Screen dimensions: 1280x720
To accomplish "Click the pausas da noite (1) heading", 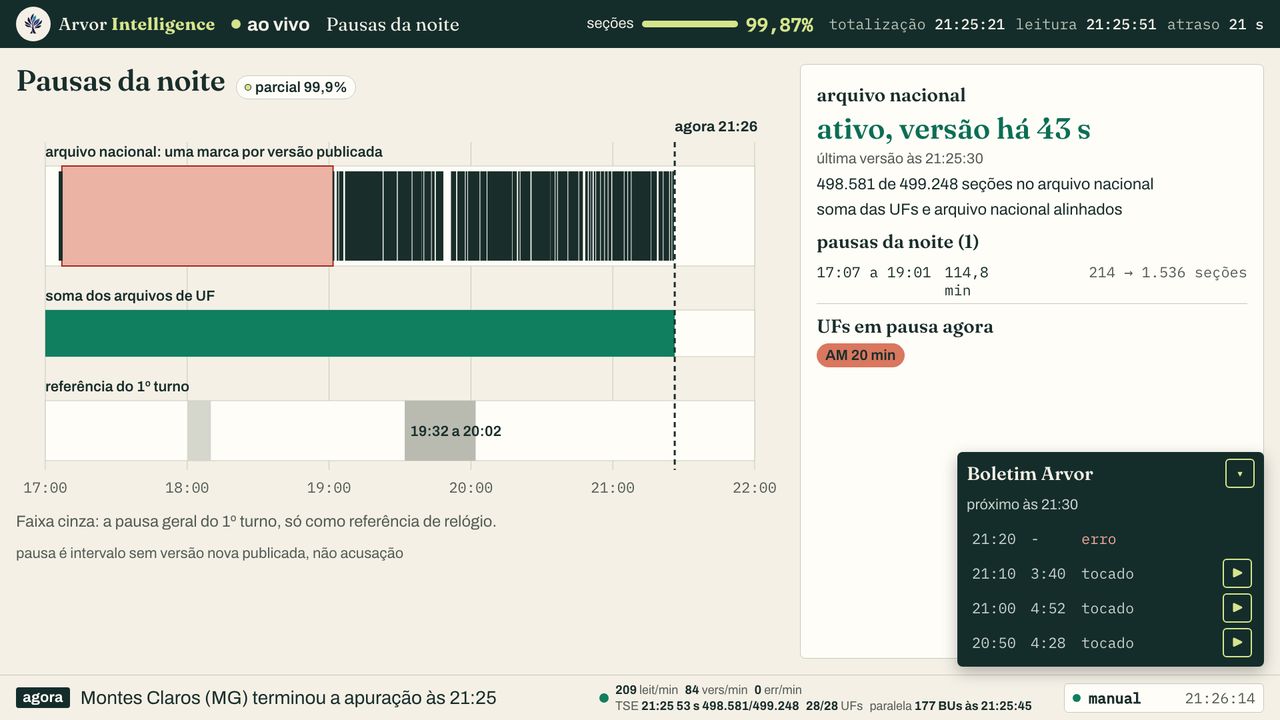I will (x=898, y=242).
